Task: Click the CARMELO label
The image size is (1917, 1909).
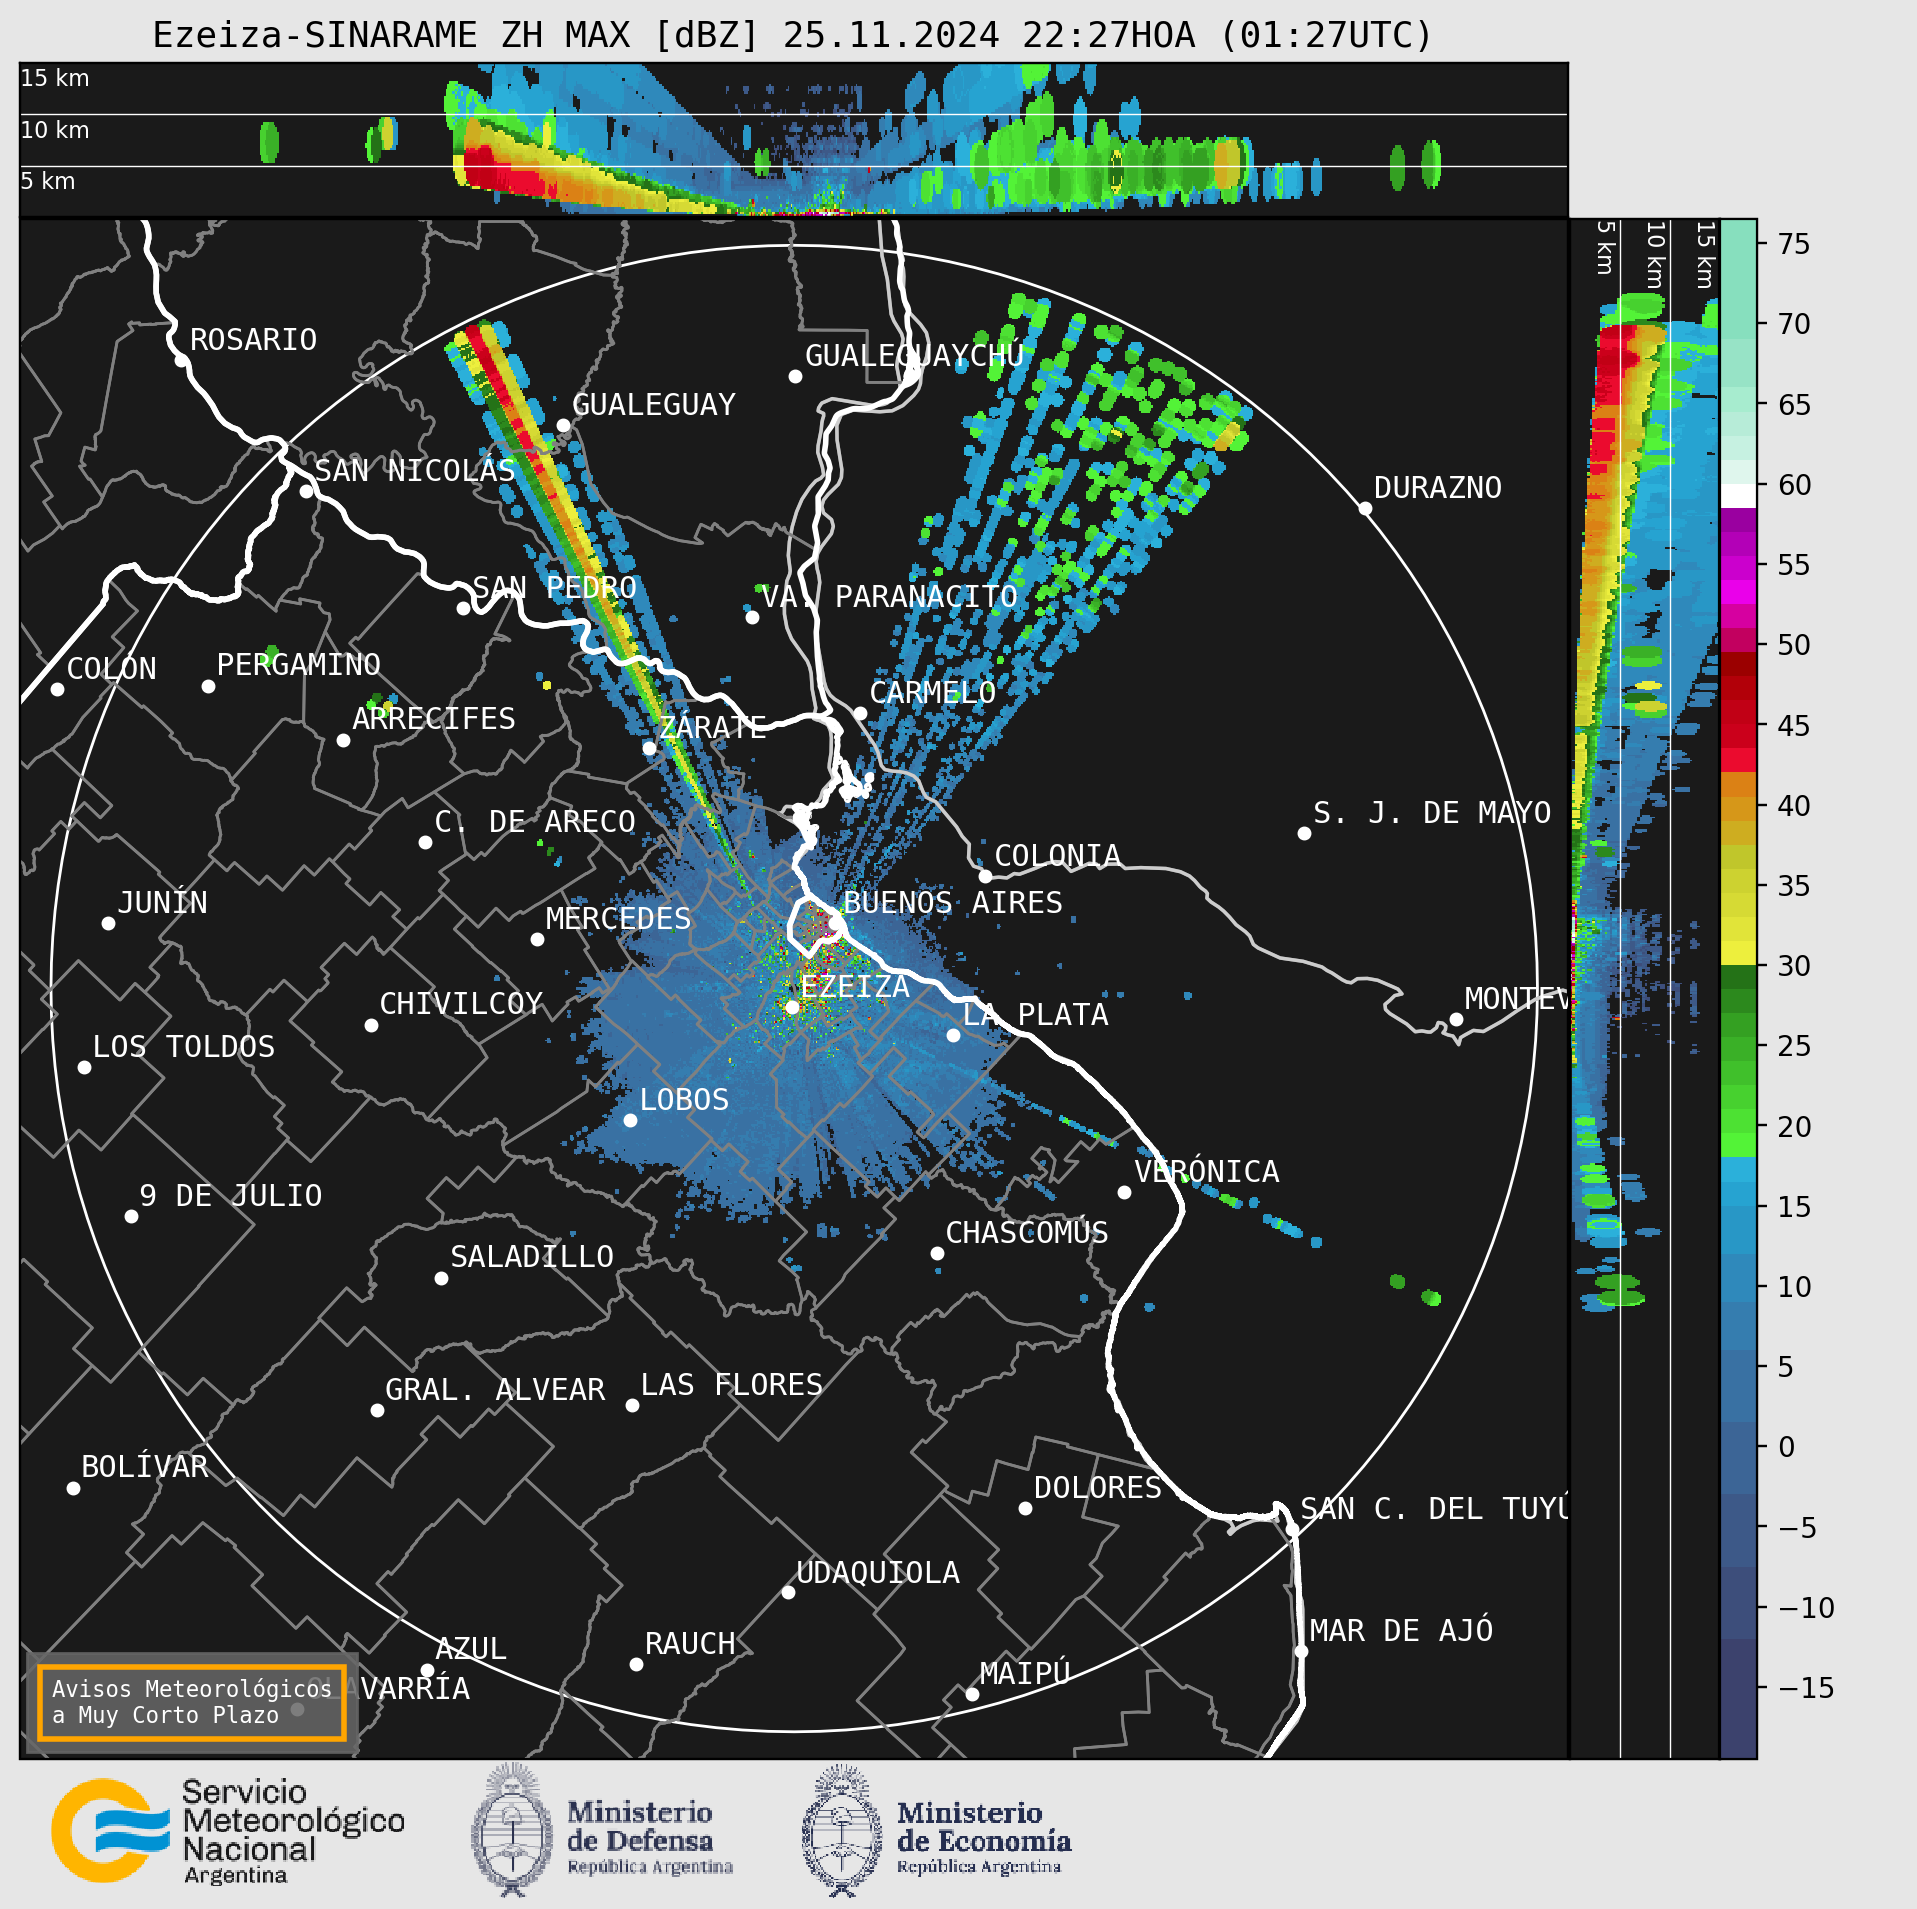Action: click(932, 693)
